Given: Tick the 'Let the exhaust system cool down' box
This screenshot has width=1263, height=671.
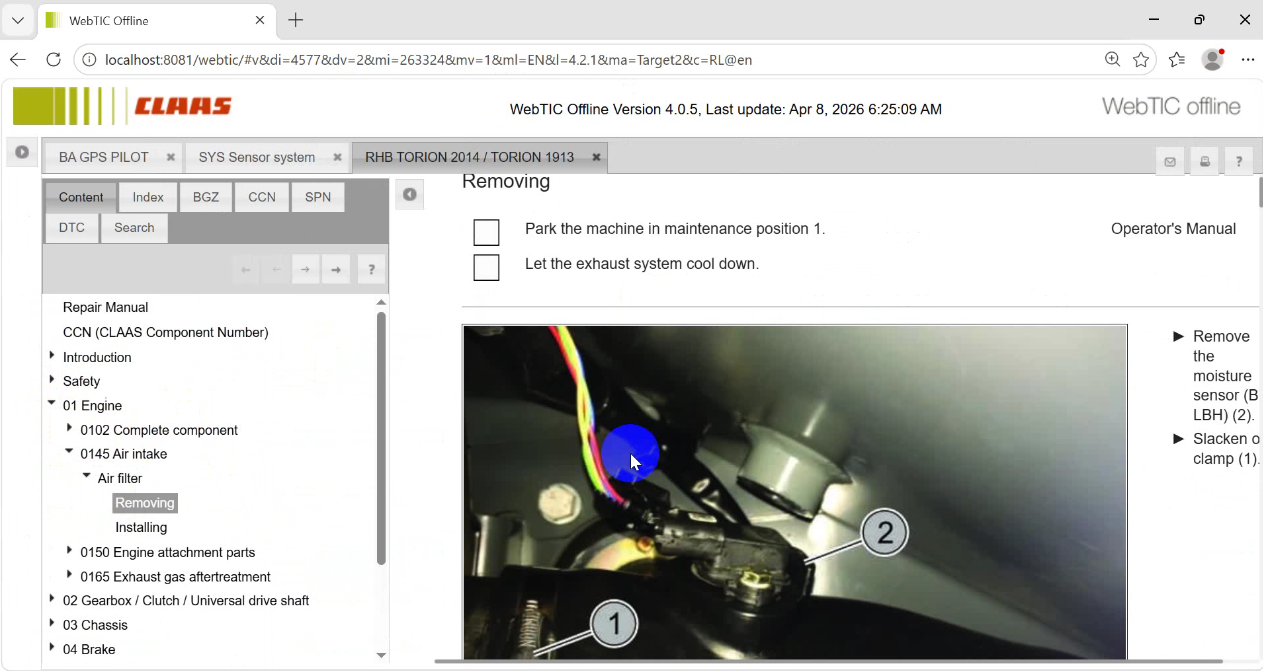Looking at the screenshot, I should pyautogui.click(x=486, y=268).
